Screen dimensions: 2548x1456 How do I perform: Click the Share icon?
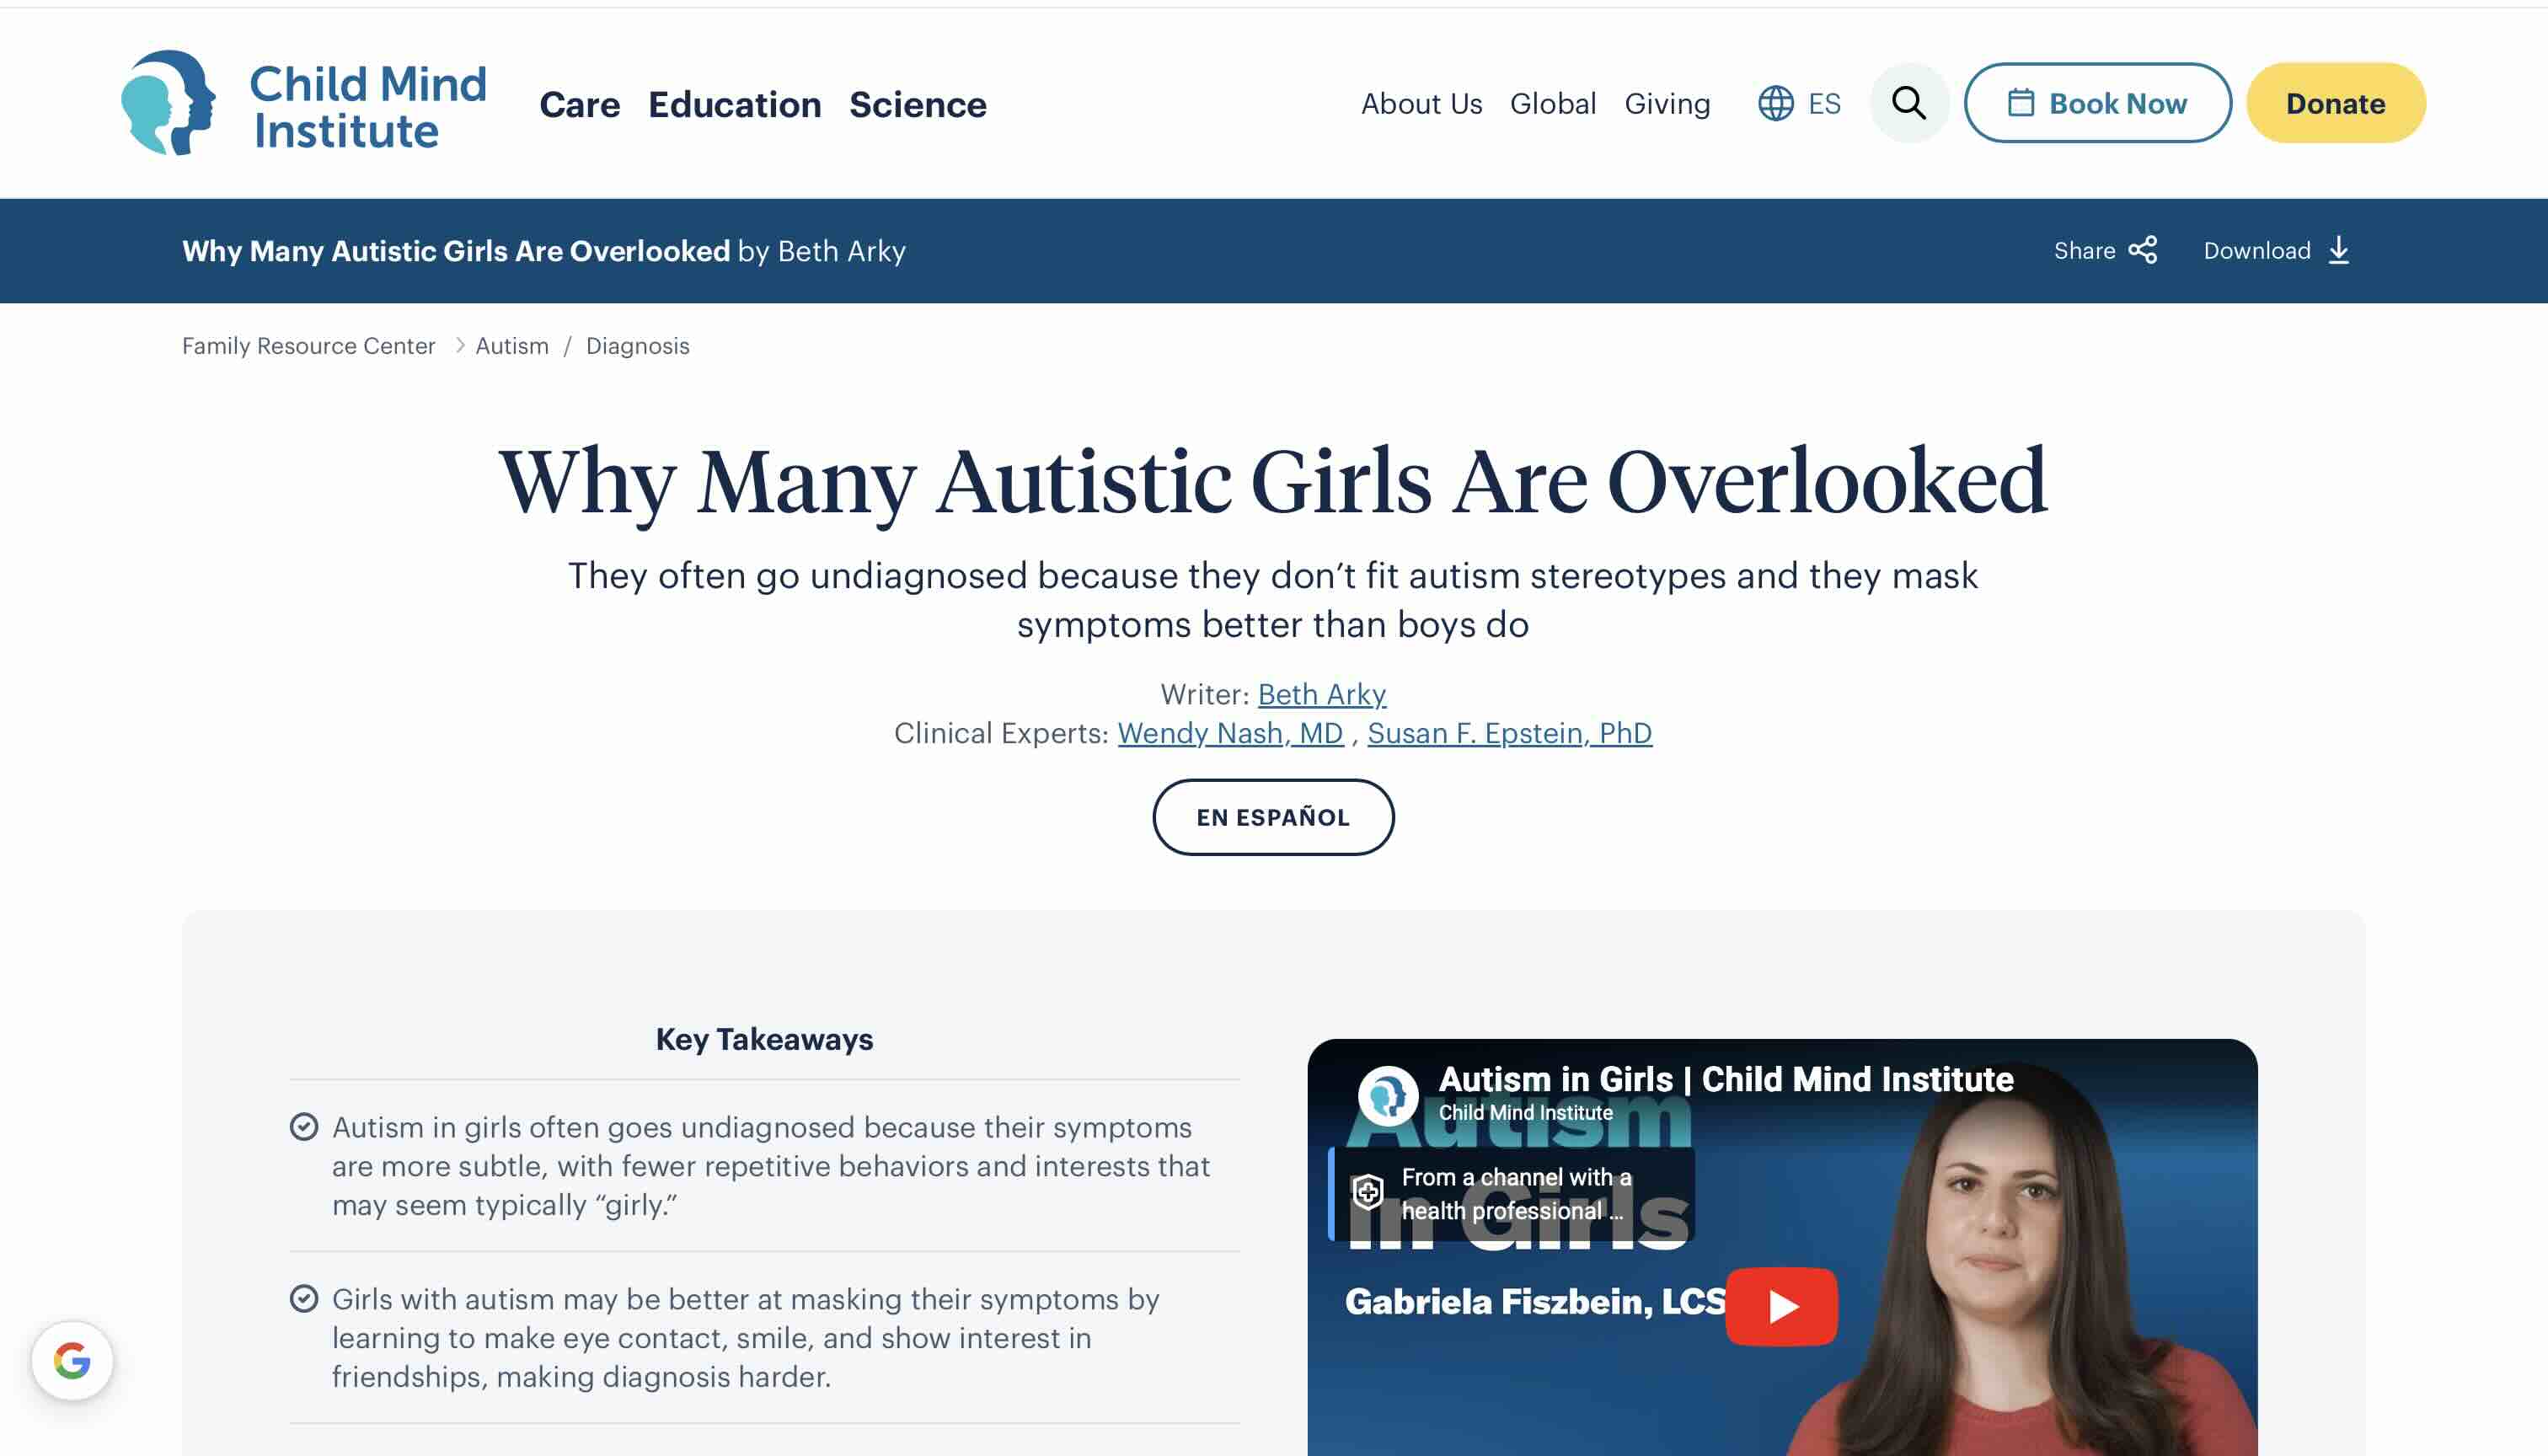pos(2143,250)
